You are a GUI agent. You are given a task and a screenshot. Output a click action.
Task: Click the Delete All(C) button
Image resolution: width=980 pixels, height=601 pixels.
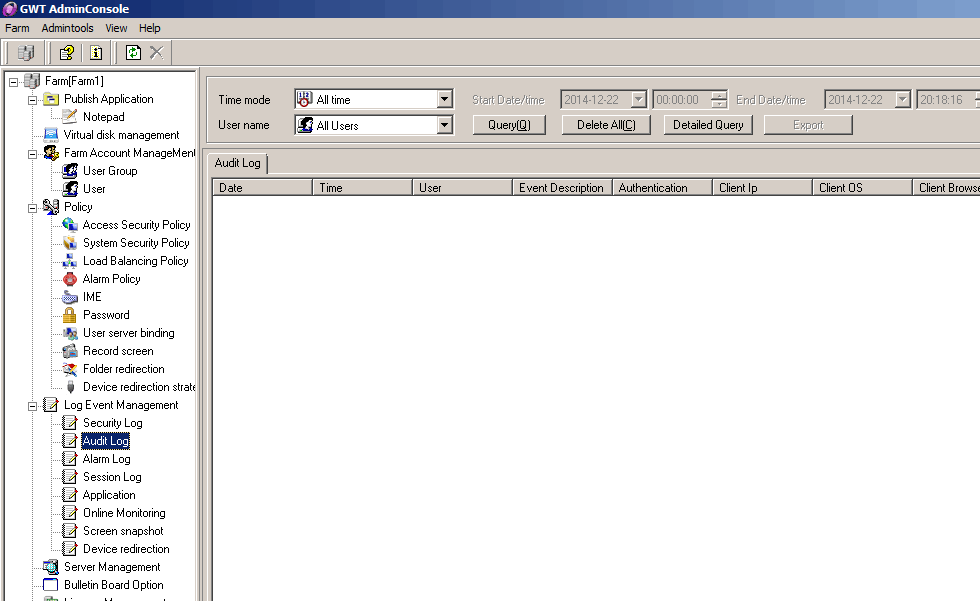click(x=606, y=125)
